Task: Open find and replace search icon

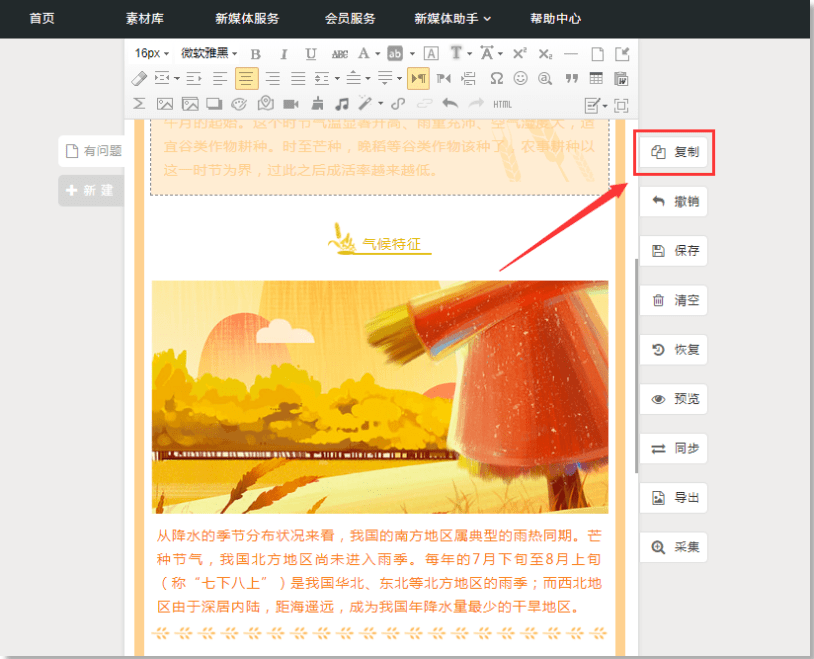Action: (x=545, y=78)
